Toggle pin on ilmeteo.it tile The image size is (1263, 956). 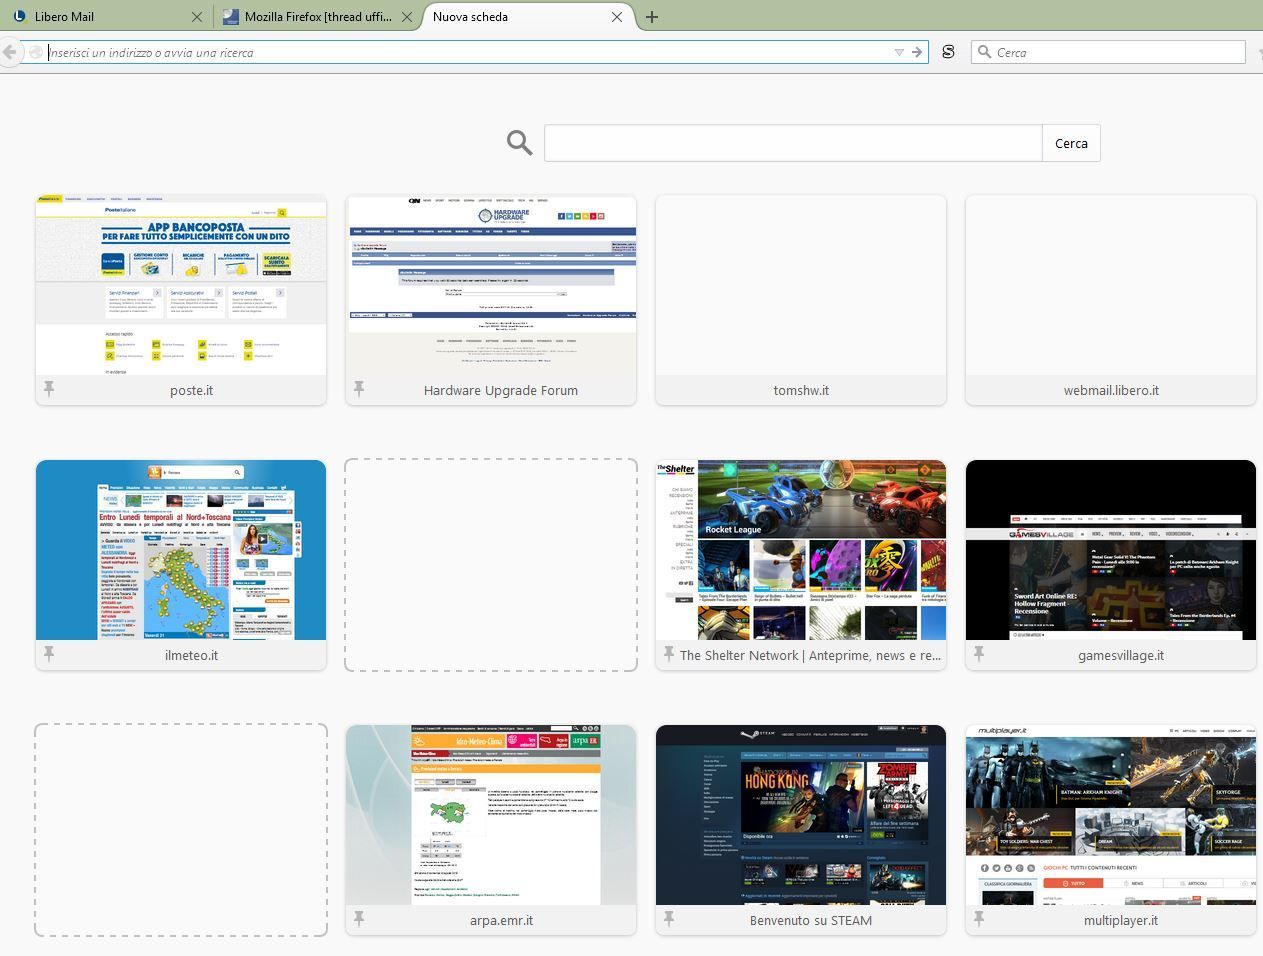[49, 654]
